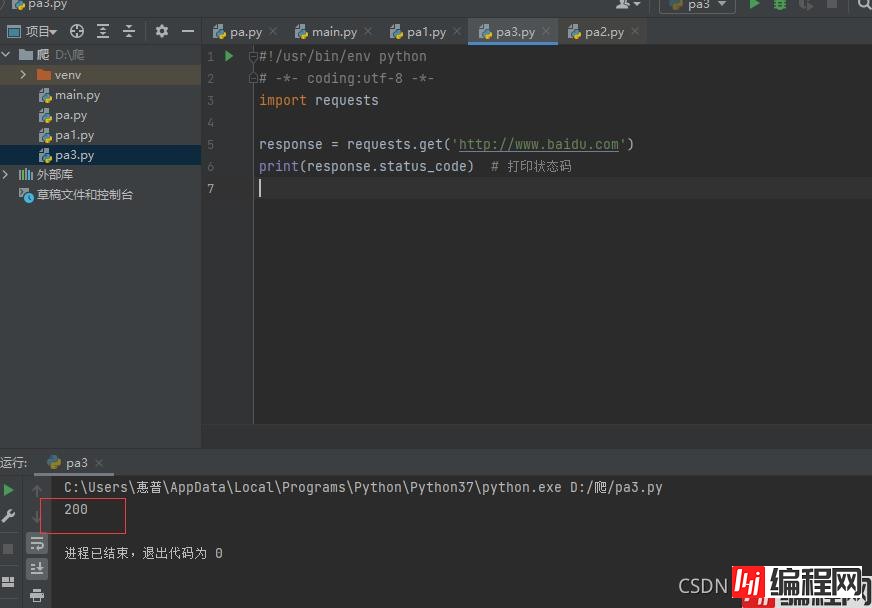Rerun pa3 from the run panel

click(9, 490)
